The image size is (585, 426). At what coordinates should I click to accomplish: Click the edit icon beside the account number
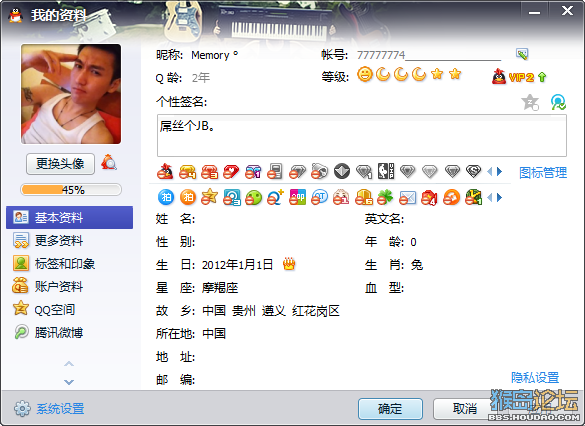click(x=522, y=54)
